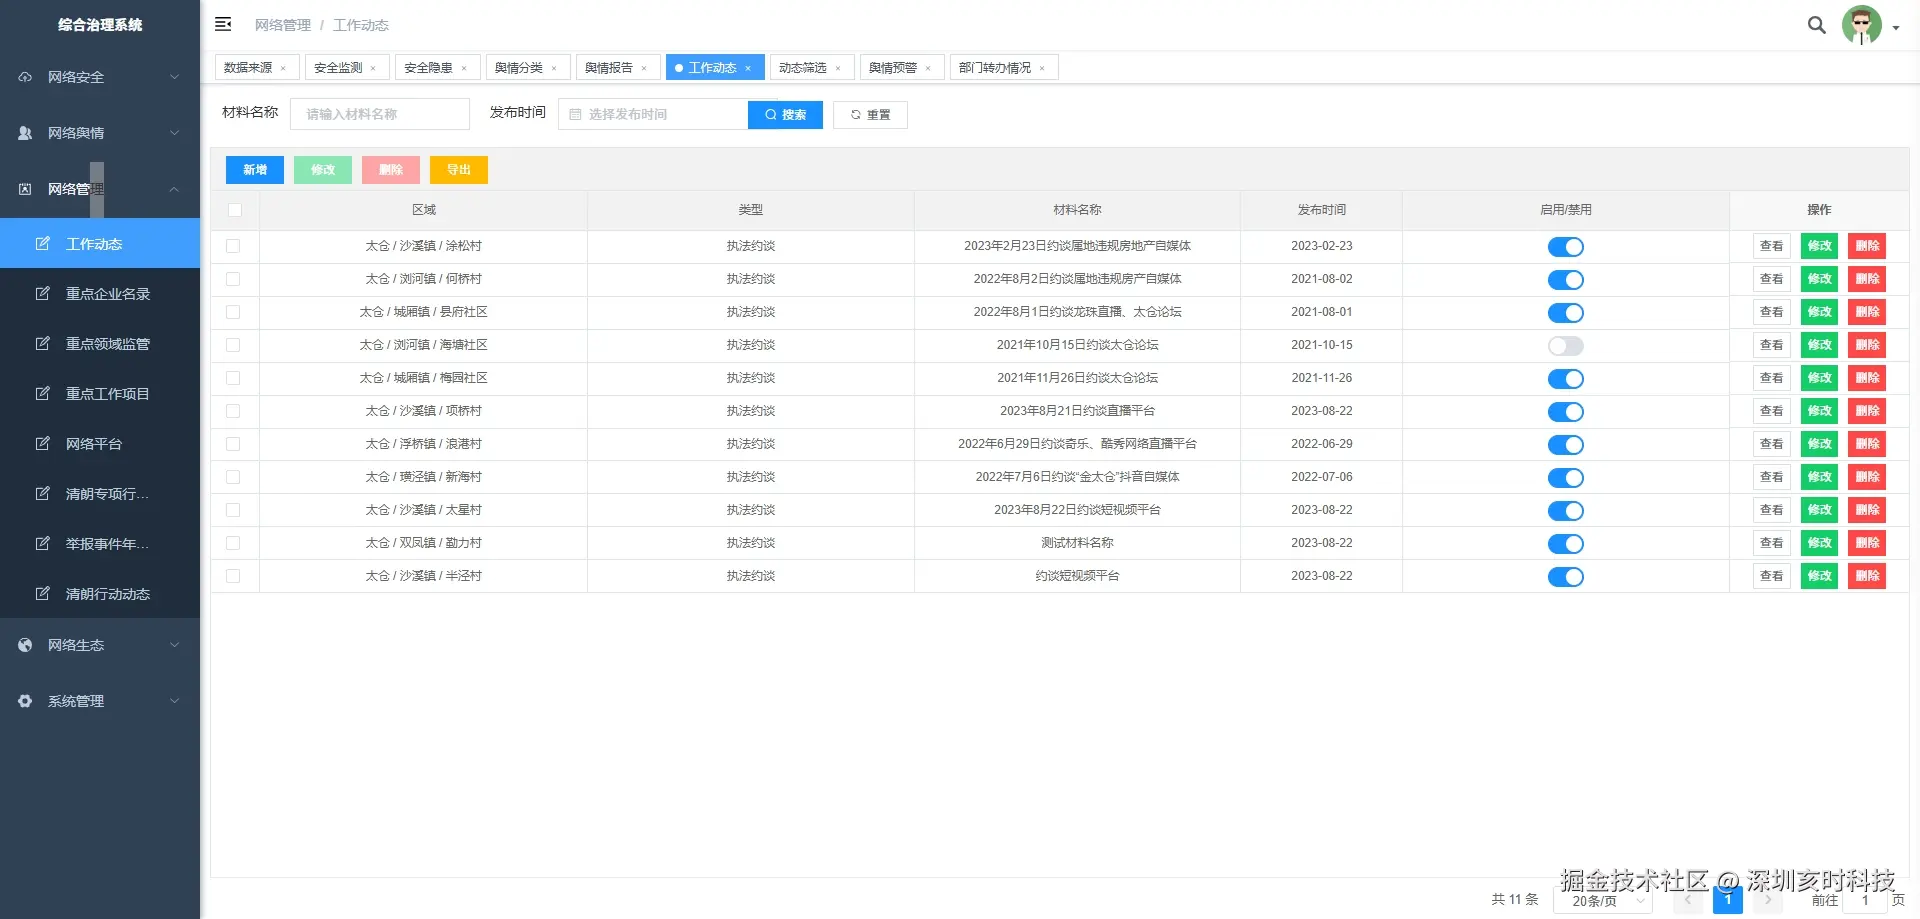Close the 安全监测 tab via its x

pos(373,68)
